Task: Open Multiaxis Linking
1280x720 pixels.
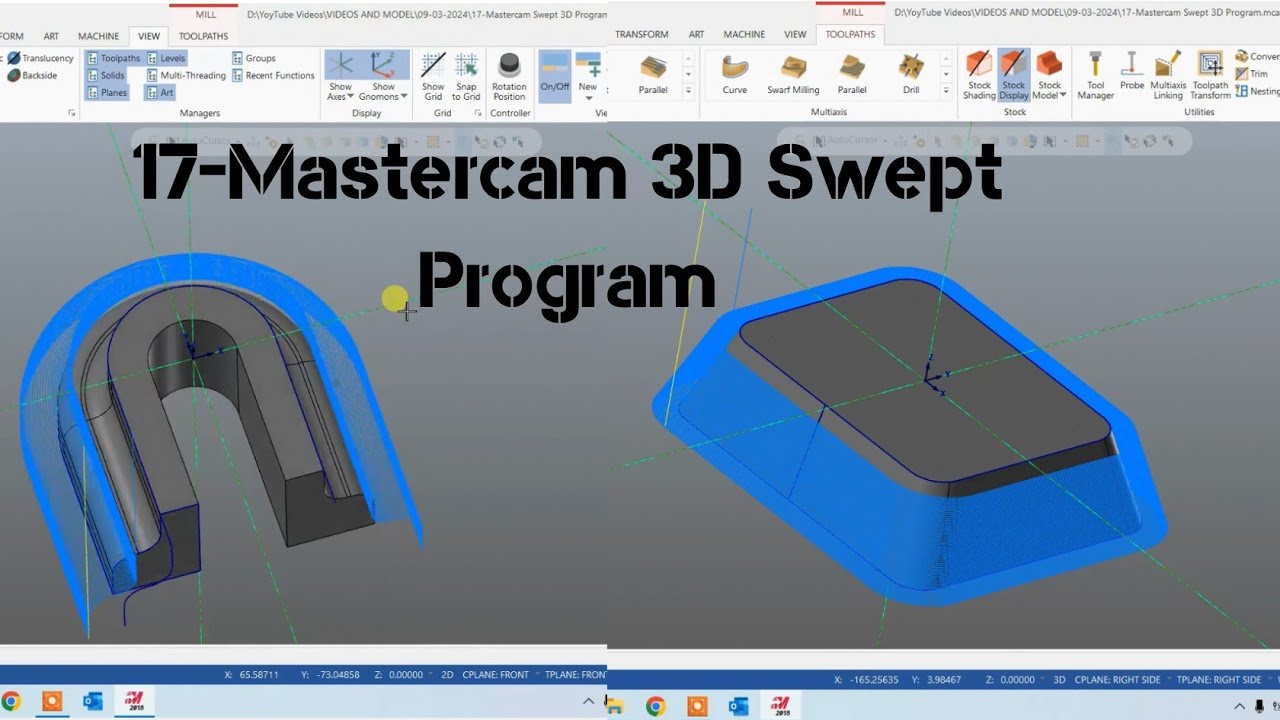Action: pos(1167,75)
